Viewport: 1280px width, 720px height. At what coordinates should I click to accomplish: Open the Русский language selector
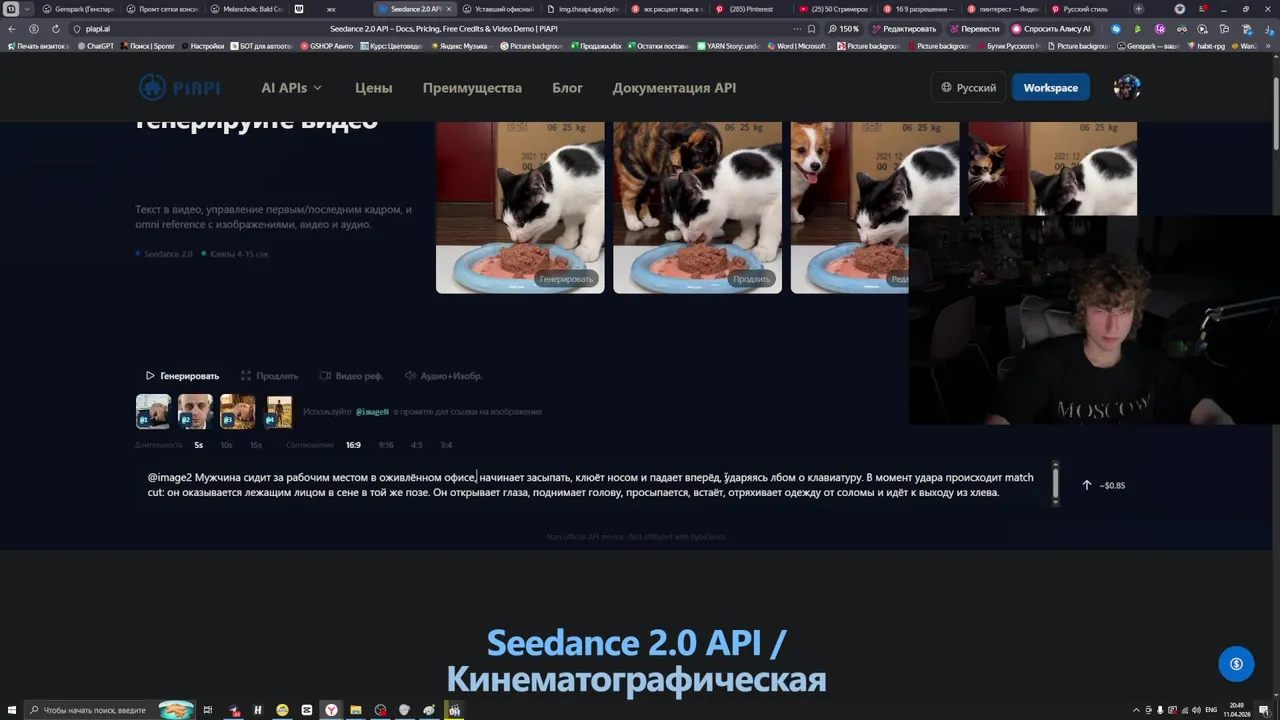[x=968, y=88]
